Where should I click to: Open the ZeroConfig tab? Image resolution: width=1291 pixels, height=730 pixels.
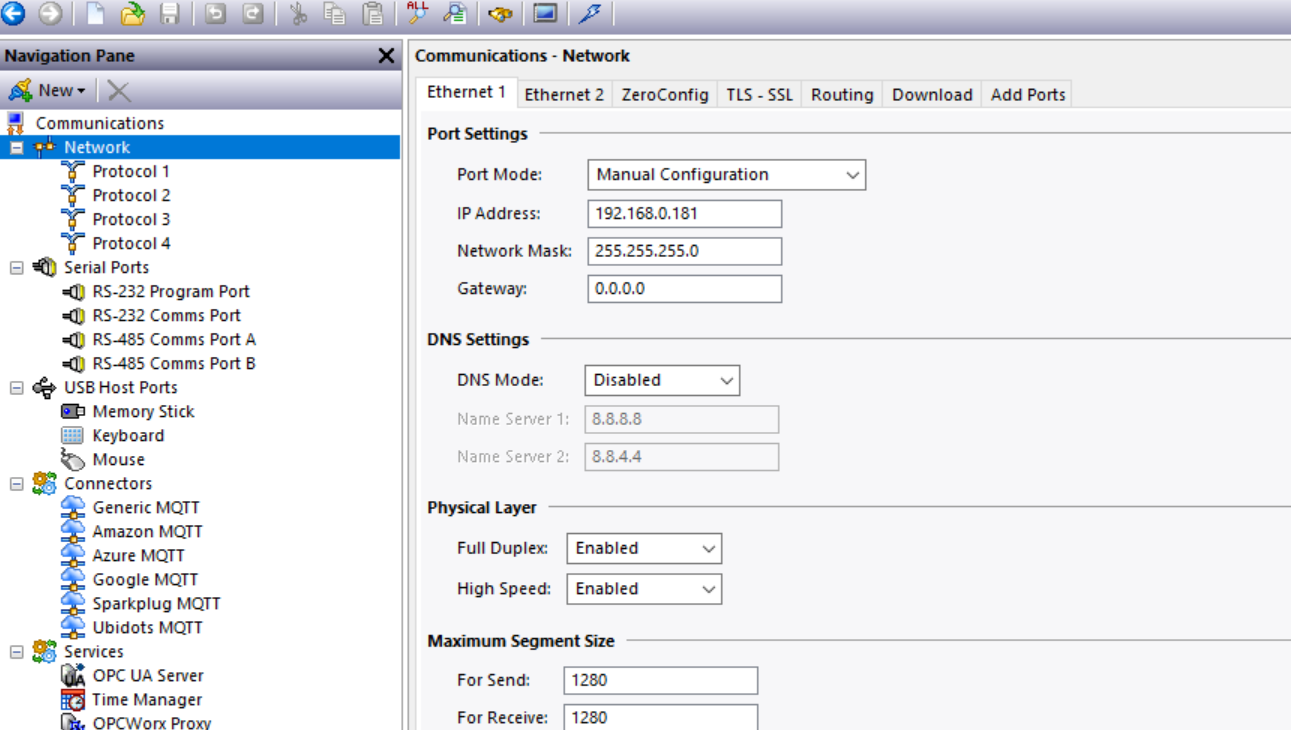point(665,94)
